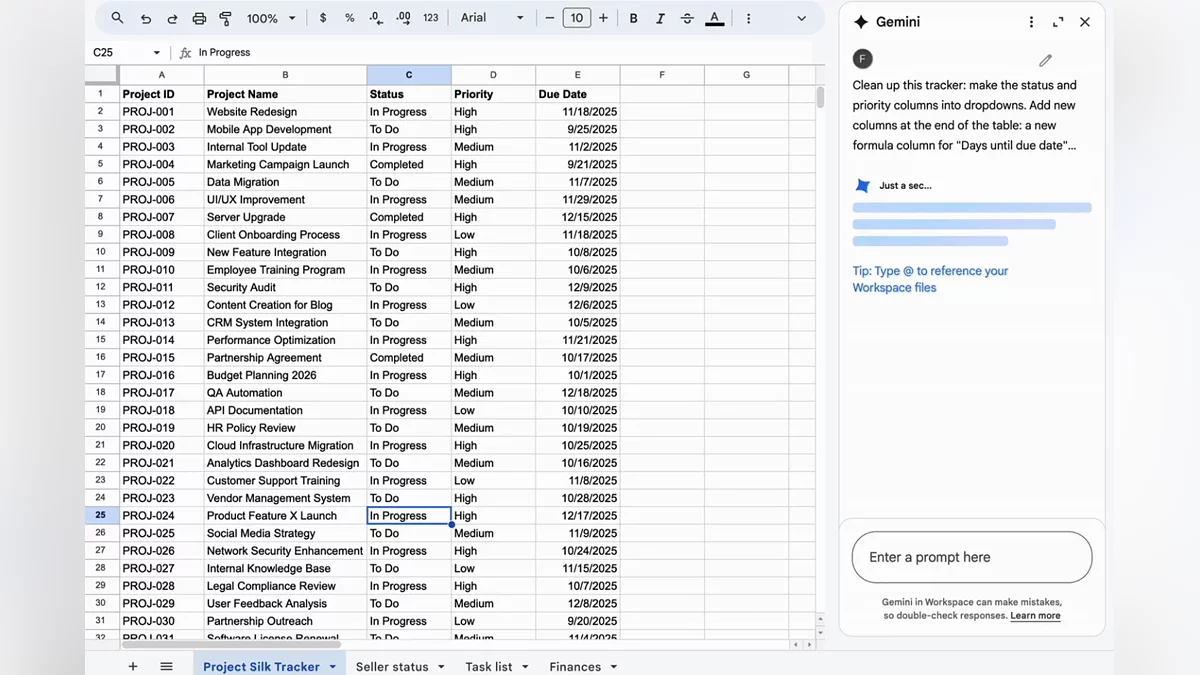Open the Arial font family dropdown

[492, 18]
